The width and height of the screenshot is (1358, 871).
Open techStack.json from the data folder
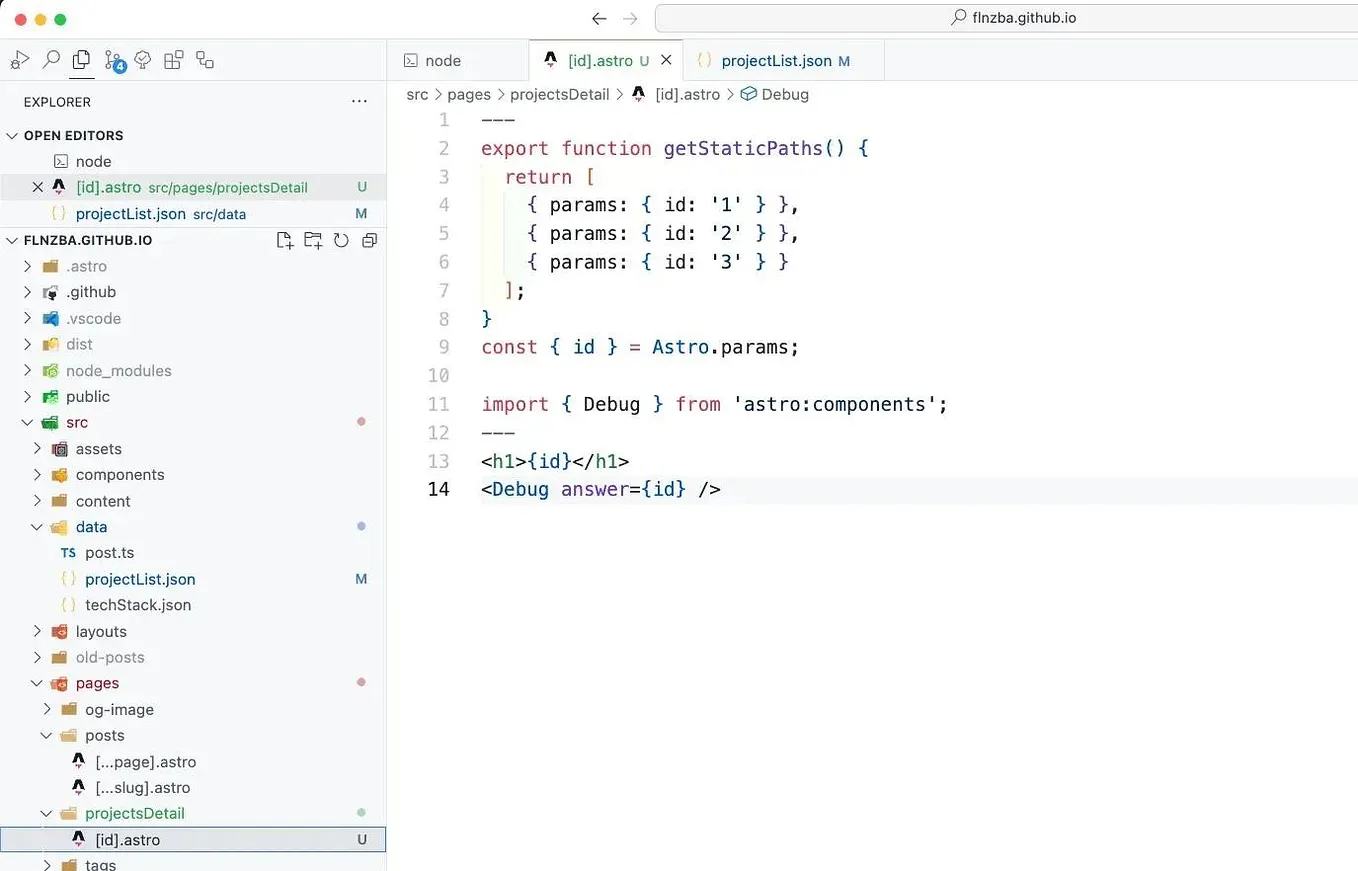tap(137, 605)
